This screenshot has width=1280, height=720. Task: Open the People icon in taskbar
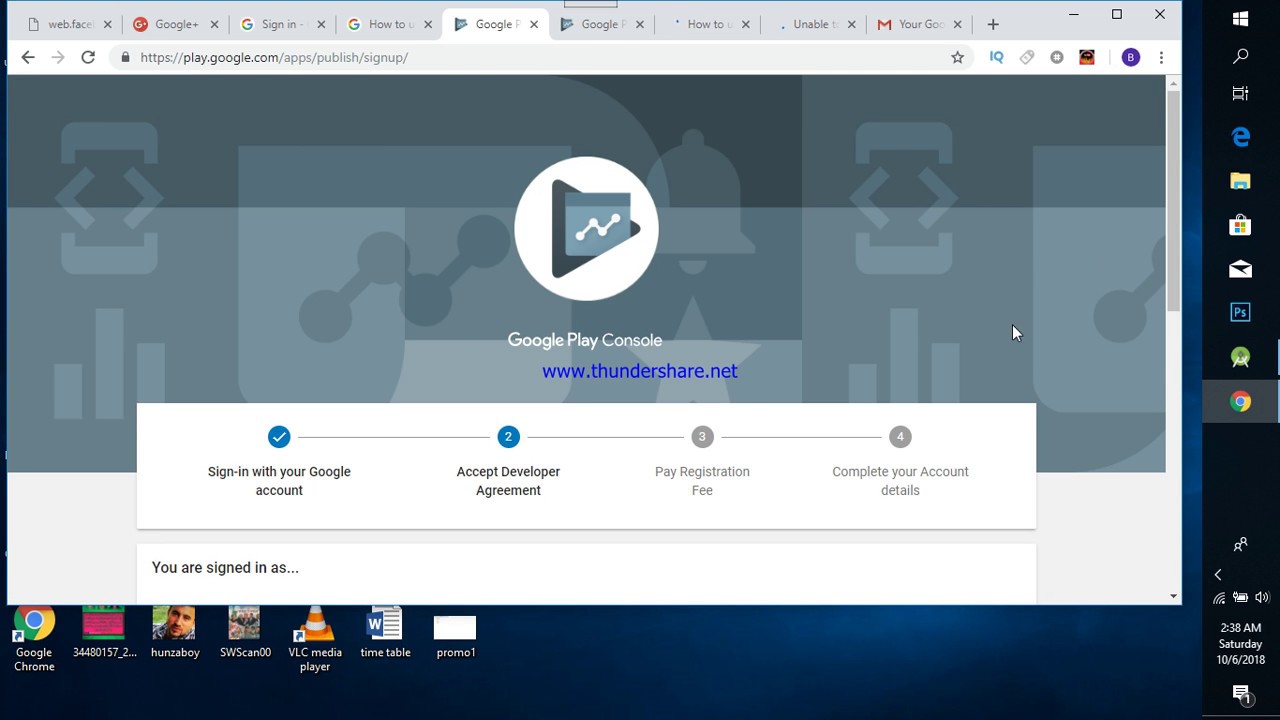1241,545
